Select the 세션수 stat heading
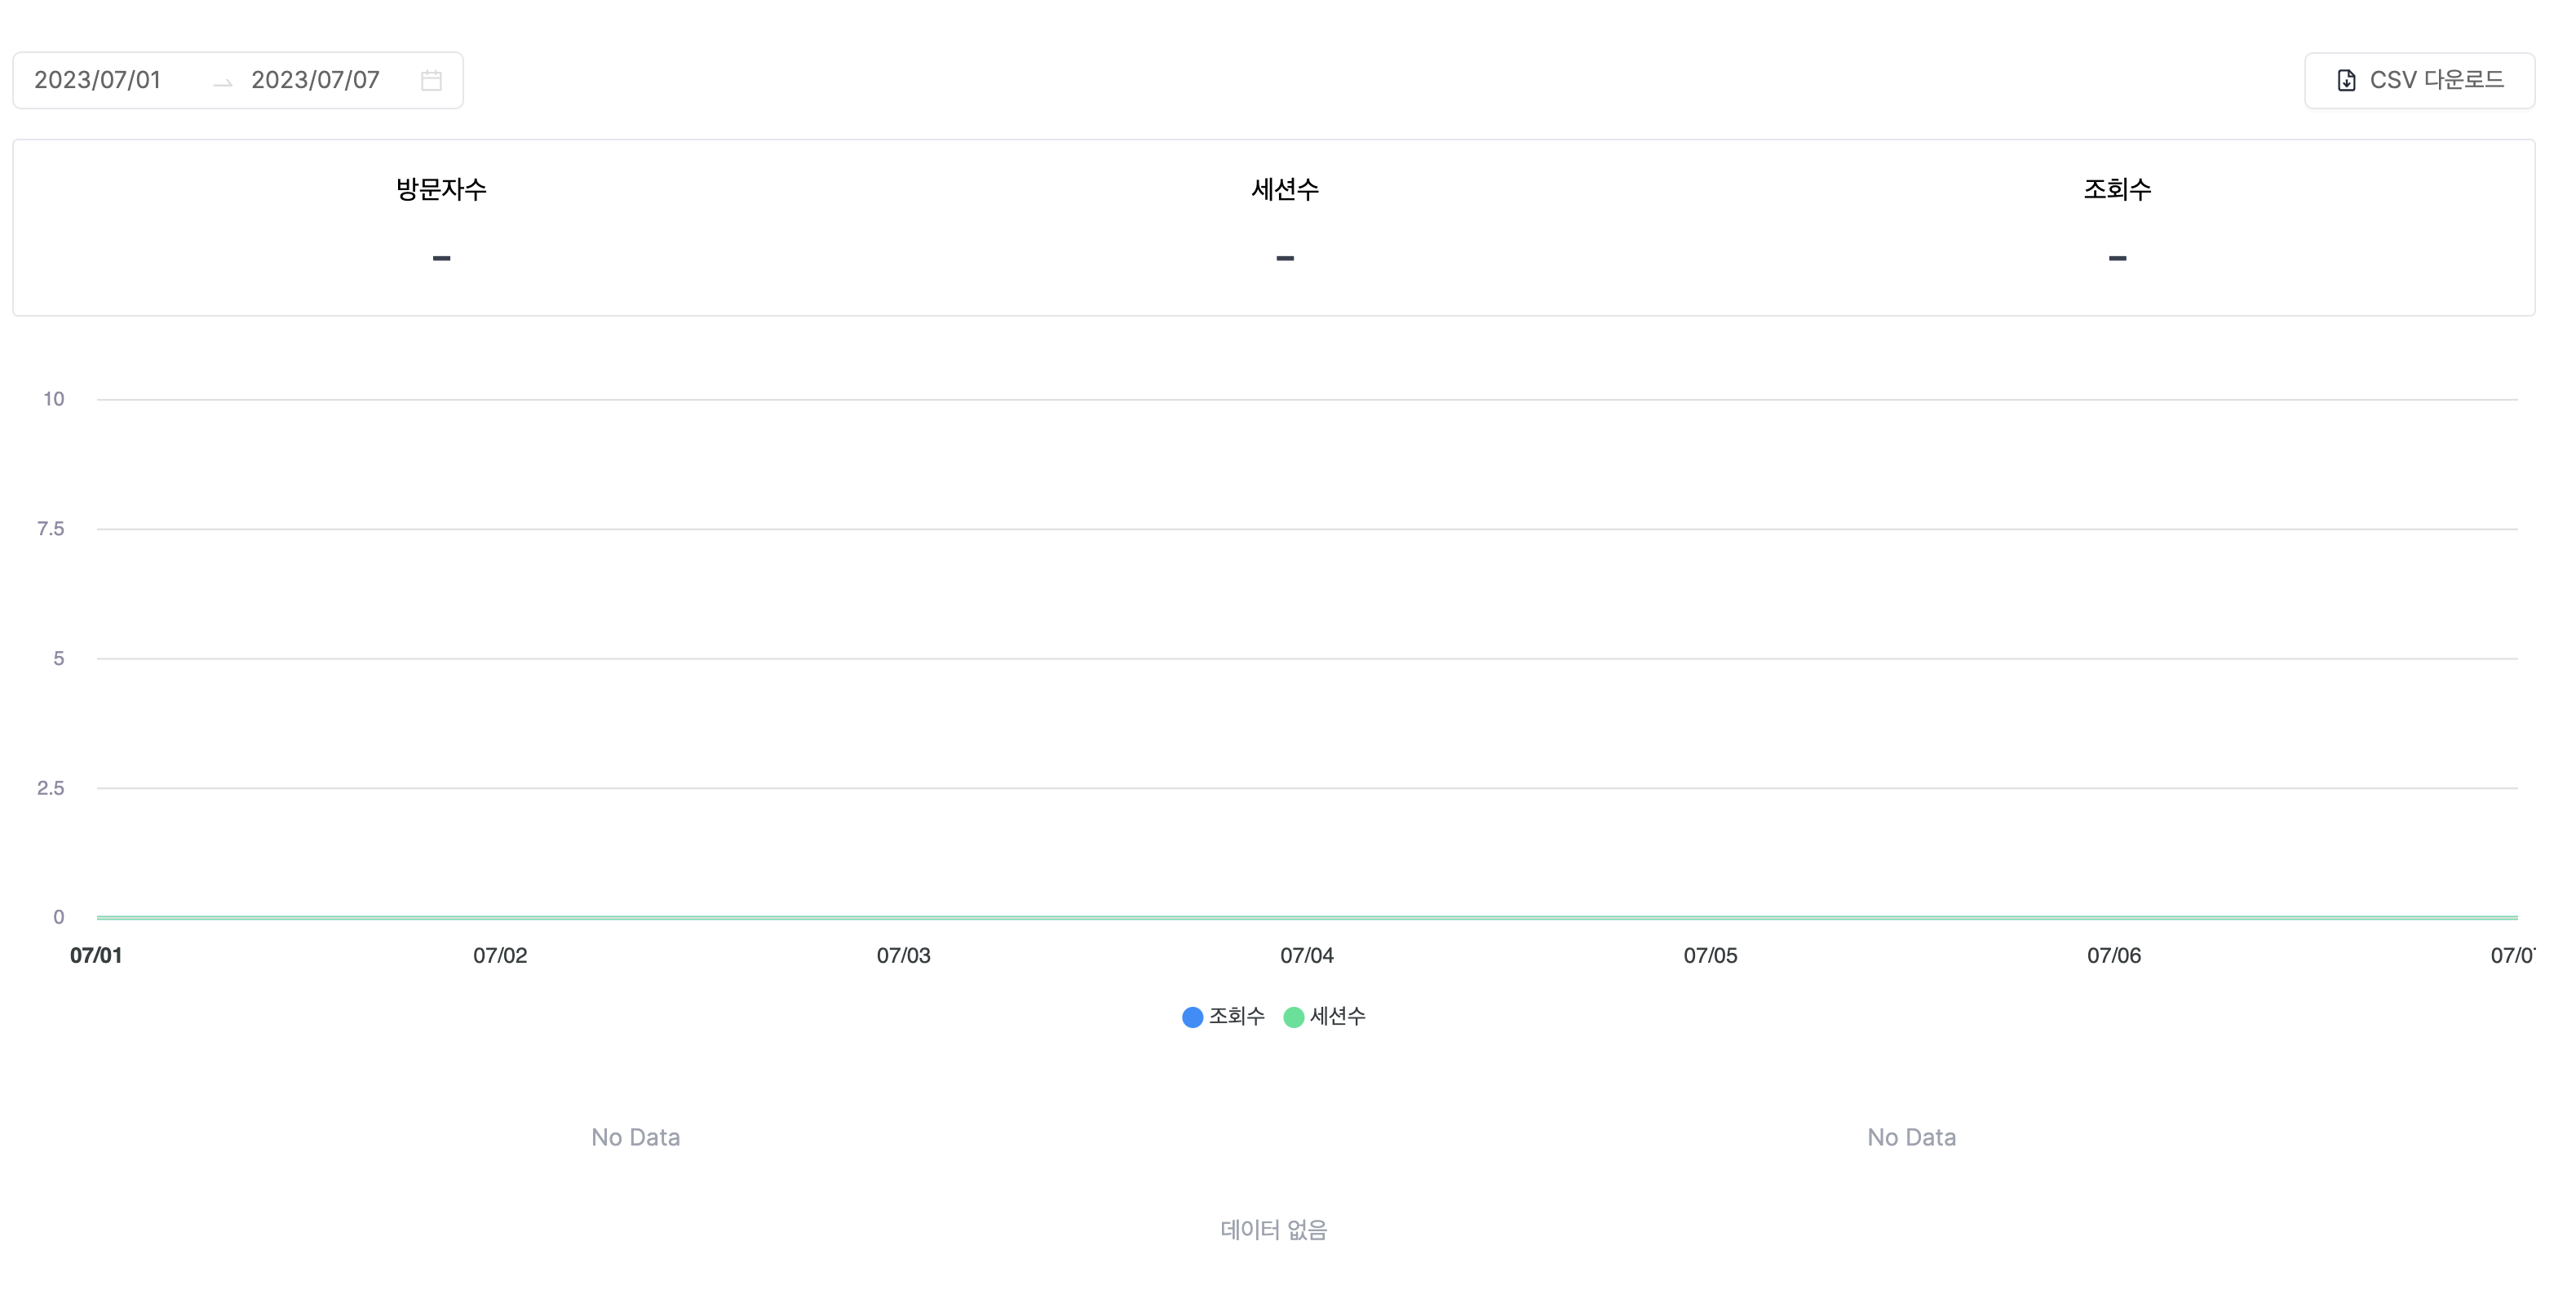 click(x=1285, y=189)
